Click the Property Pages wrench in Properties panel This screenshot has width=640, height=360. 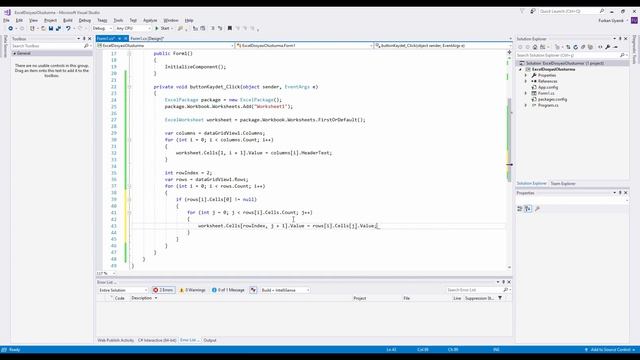click(x=537, y=209)
